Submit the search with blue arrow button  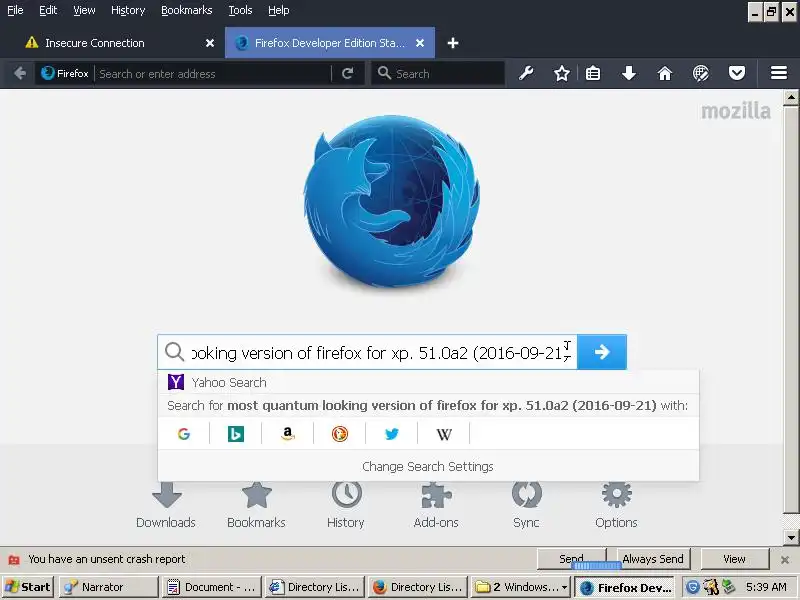[602, 352]
